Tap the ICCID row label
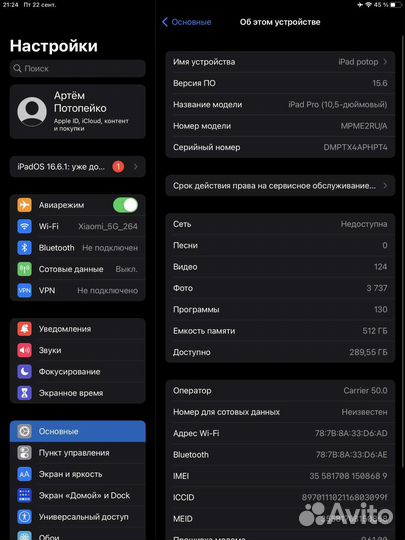405x540 pixels. click(x=184, y=497)
